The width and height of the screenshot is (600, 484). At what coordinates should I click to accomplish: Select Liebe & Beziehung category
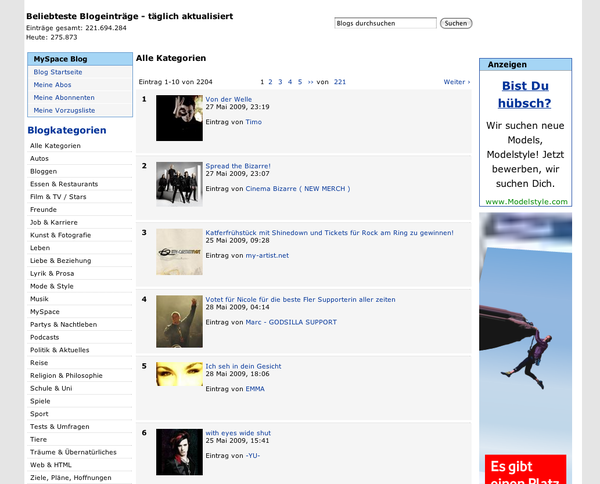60,261
